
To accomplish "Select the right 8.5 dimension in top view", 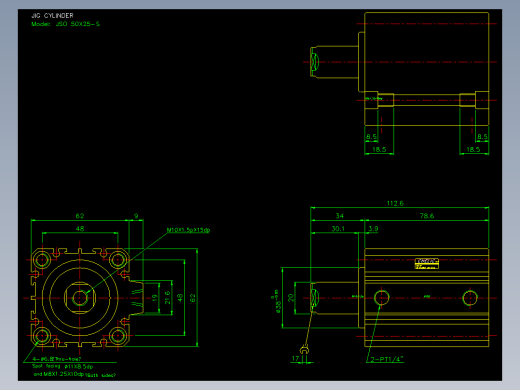I will (x=482, y=137).
